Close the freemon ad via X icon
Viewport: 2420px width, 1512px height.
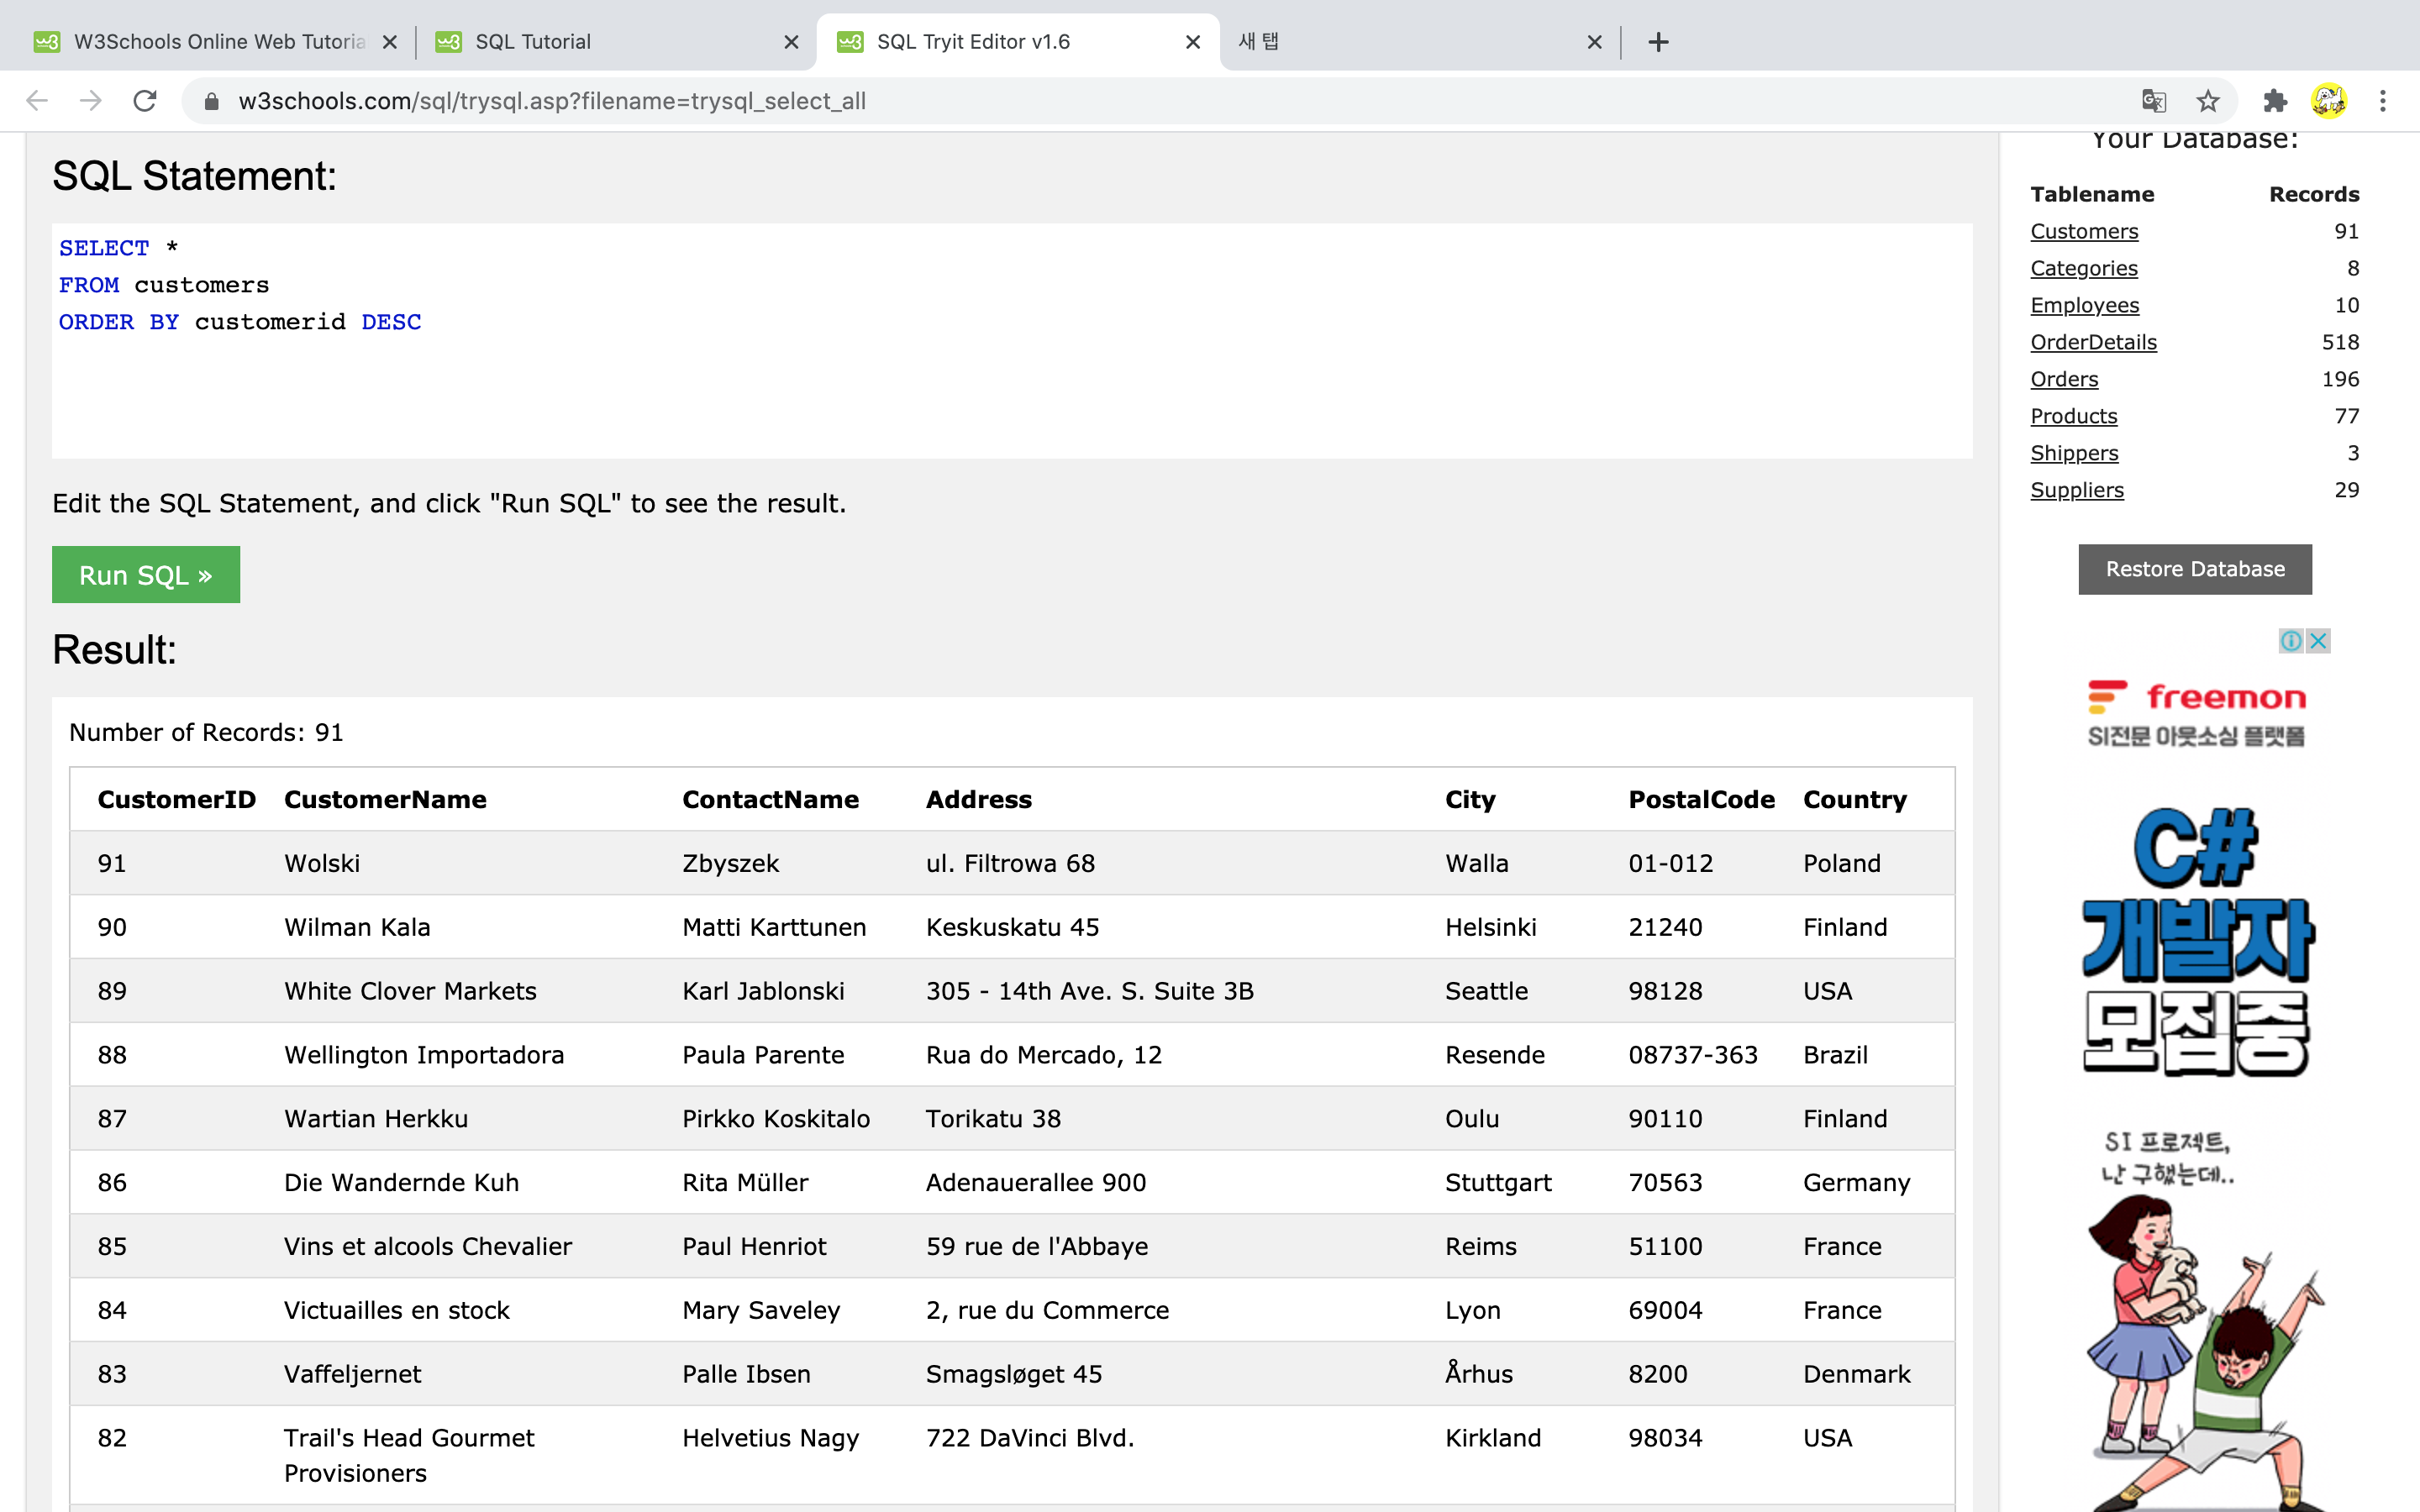click(2318, 640)
